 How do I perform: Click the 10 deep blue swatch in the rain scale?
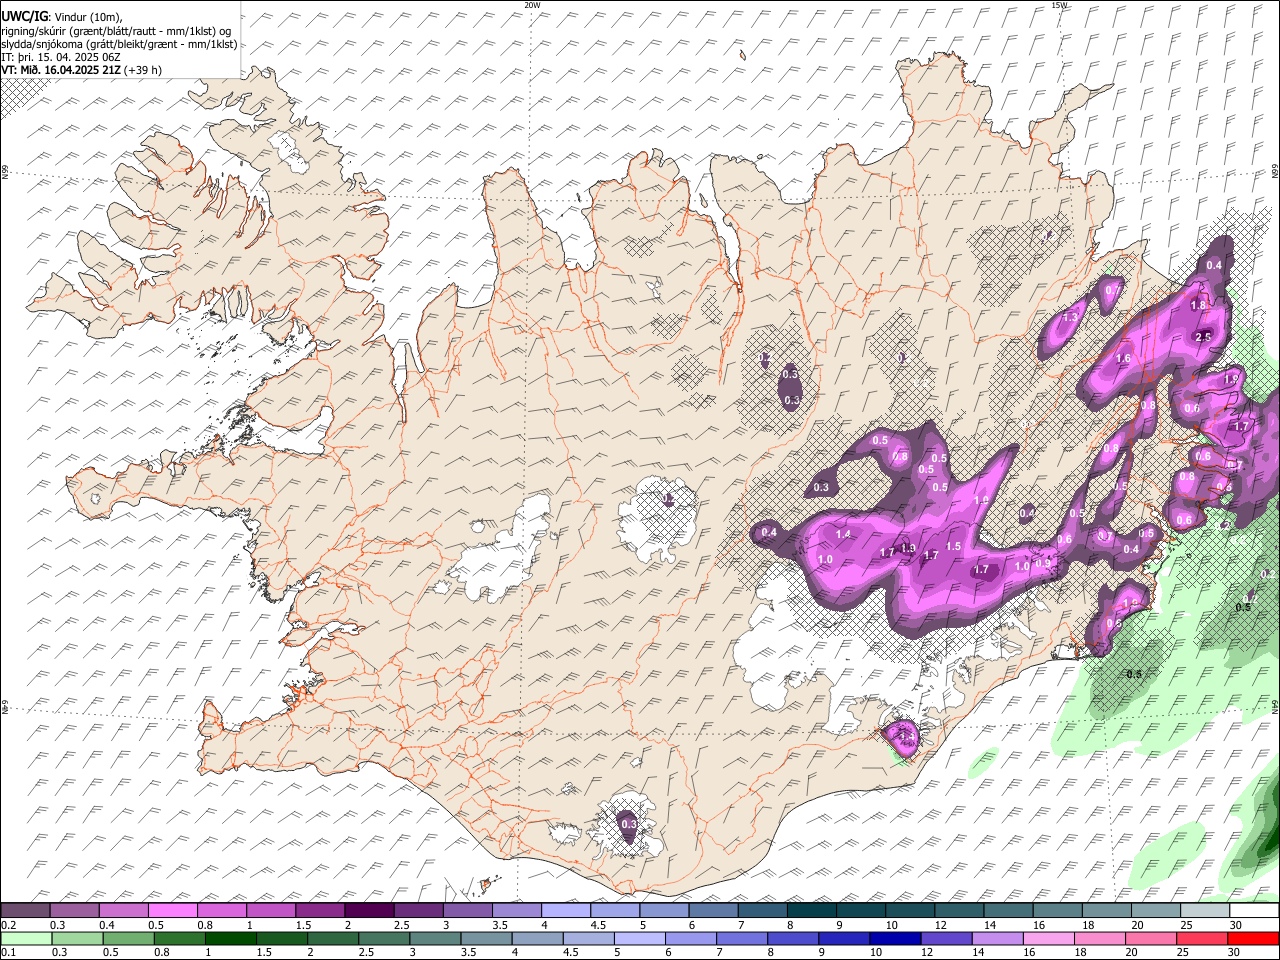894,938
